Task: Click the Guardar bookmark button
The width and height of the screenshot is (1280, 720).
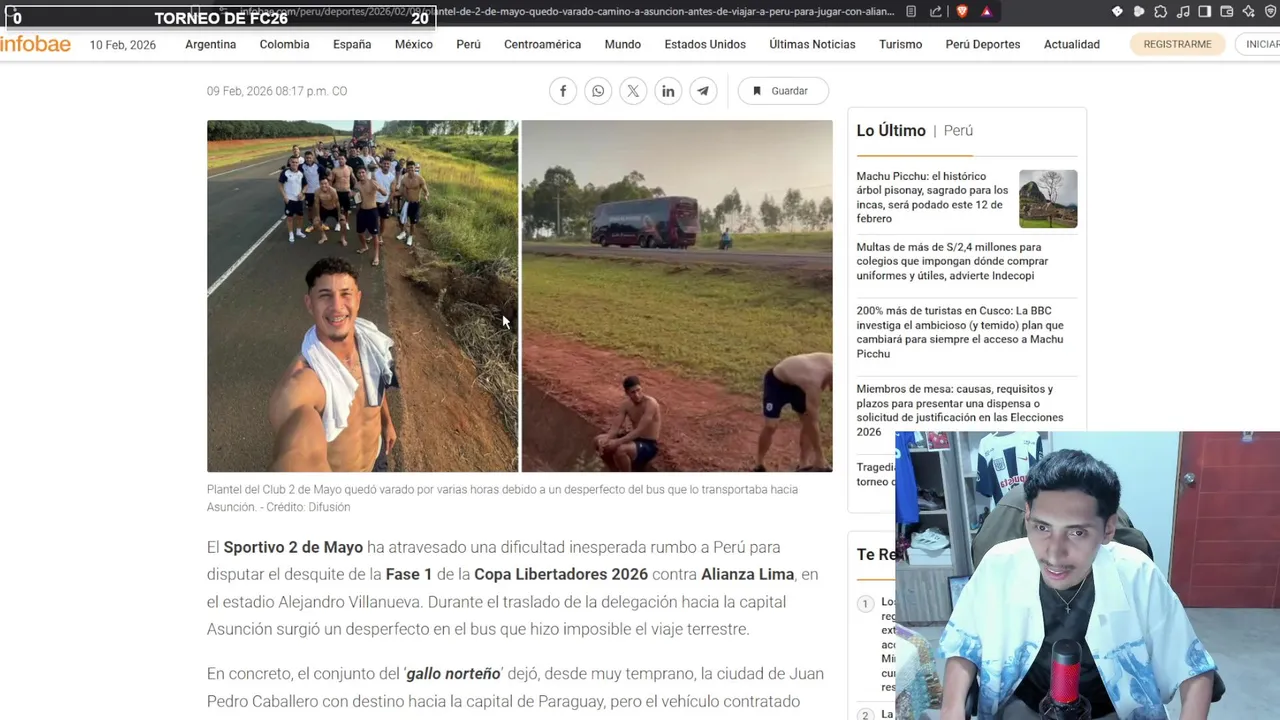Action: tap(783, 91)
